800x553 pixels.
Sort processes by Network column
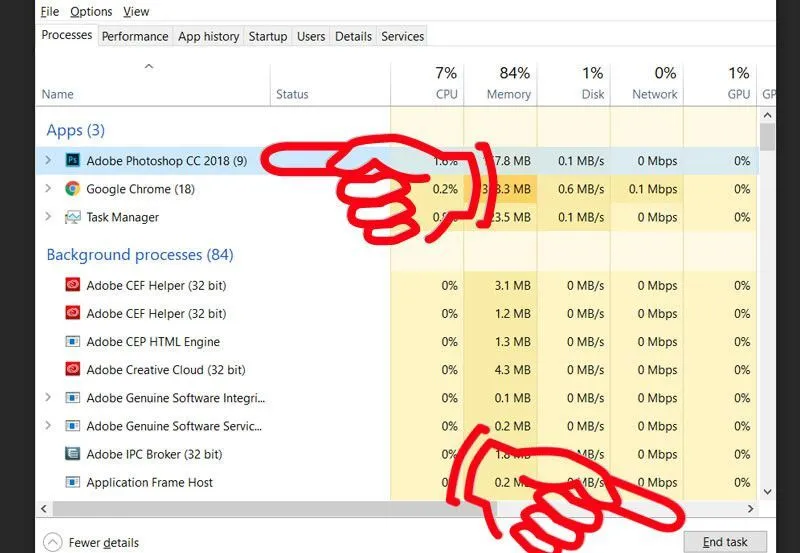point(647,84)
